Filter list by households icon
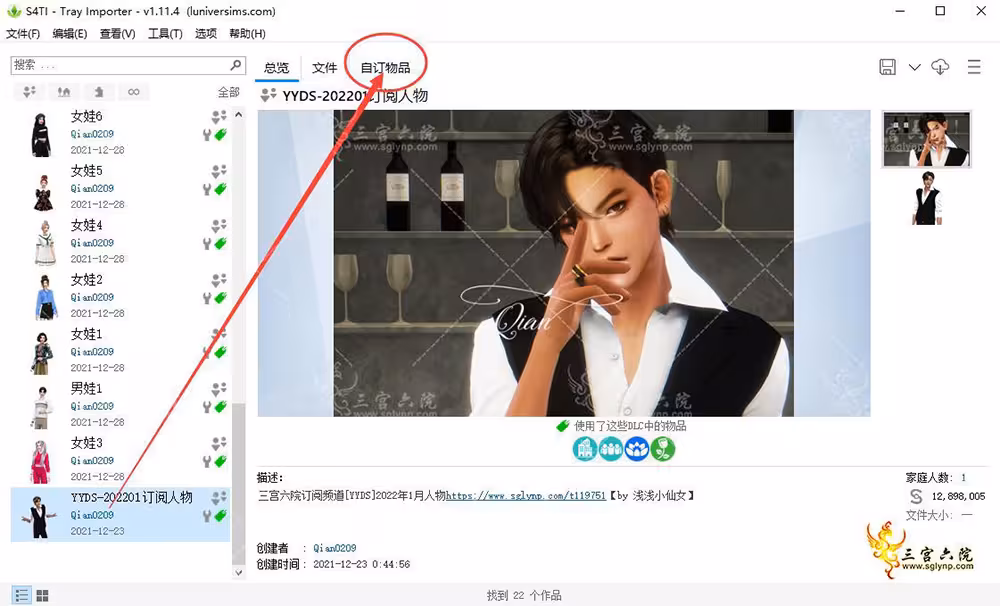Viewport: 1000px width, 606px height. coord(29,92)
